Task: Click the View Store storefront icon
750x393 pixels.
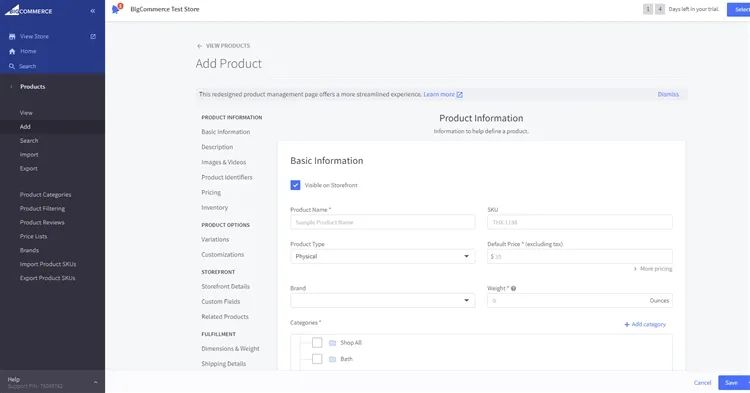Action: click(x=12, y=36)
